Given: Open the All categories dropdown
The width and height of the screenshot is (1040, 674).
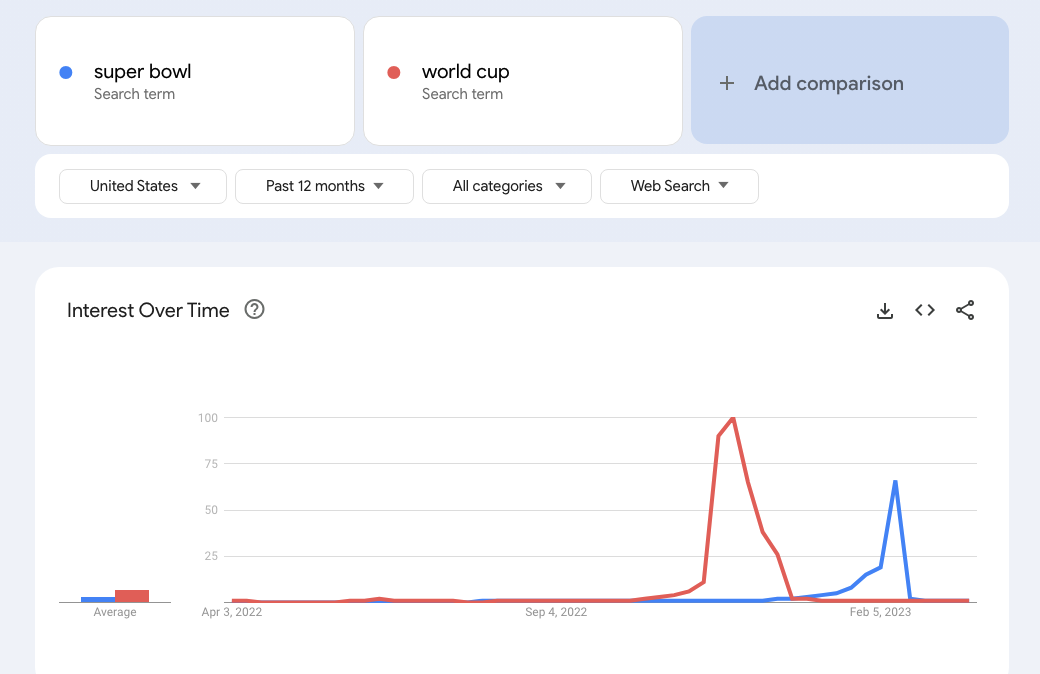Looking at the screenshot, I should tap(506, 186).
